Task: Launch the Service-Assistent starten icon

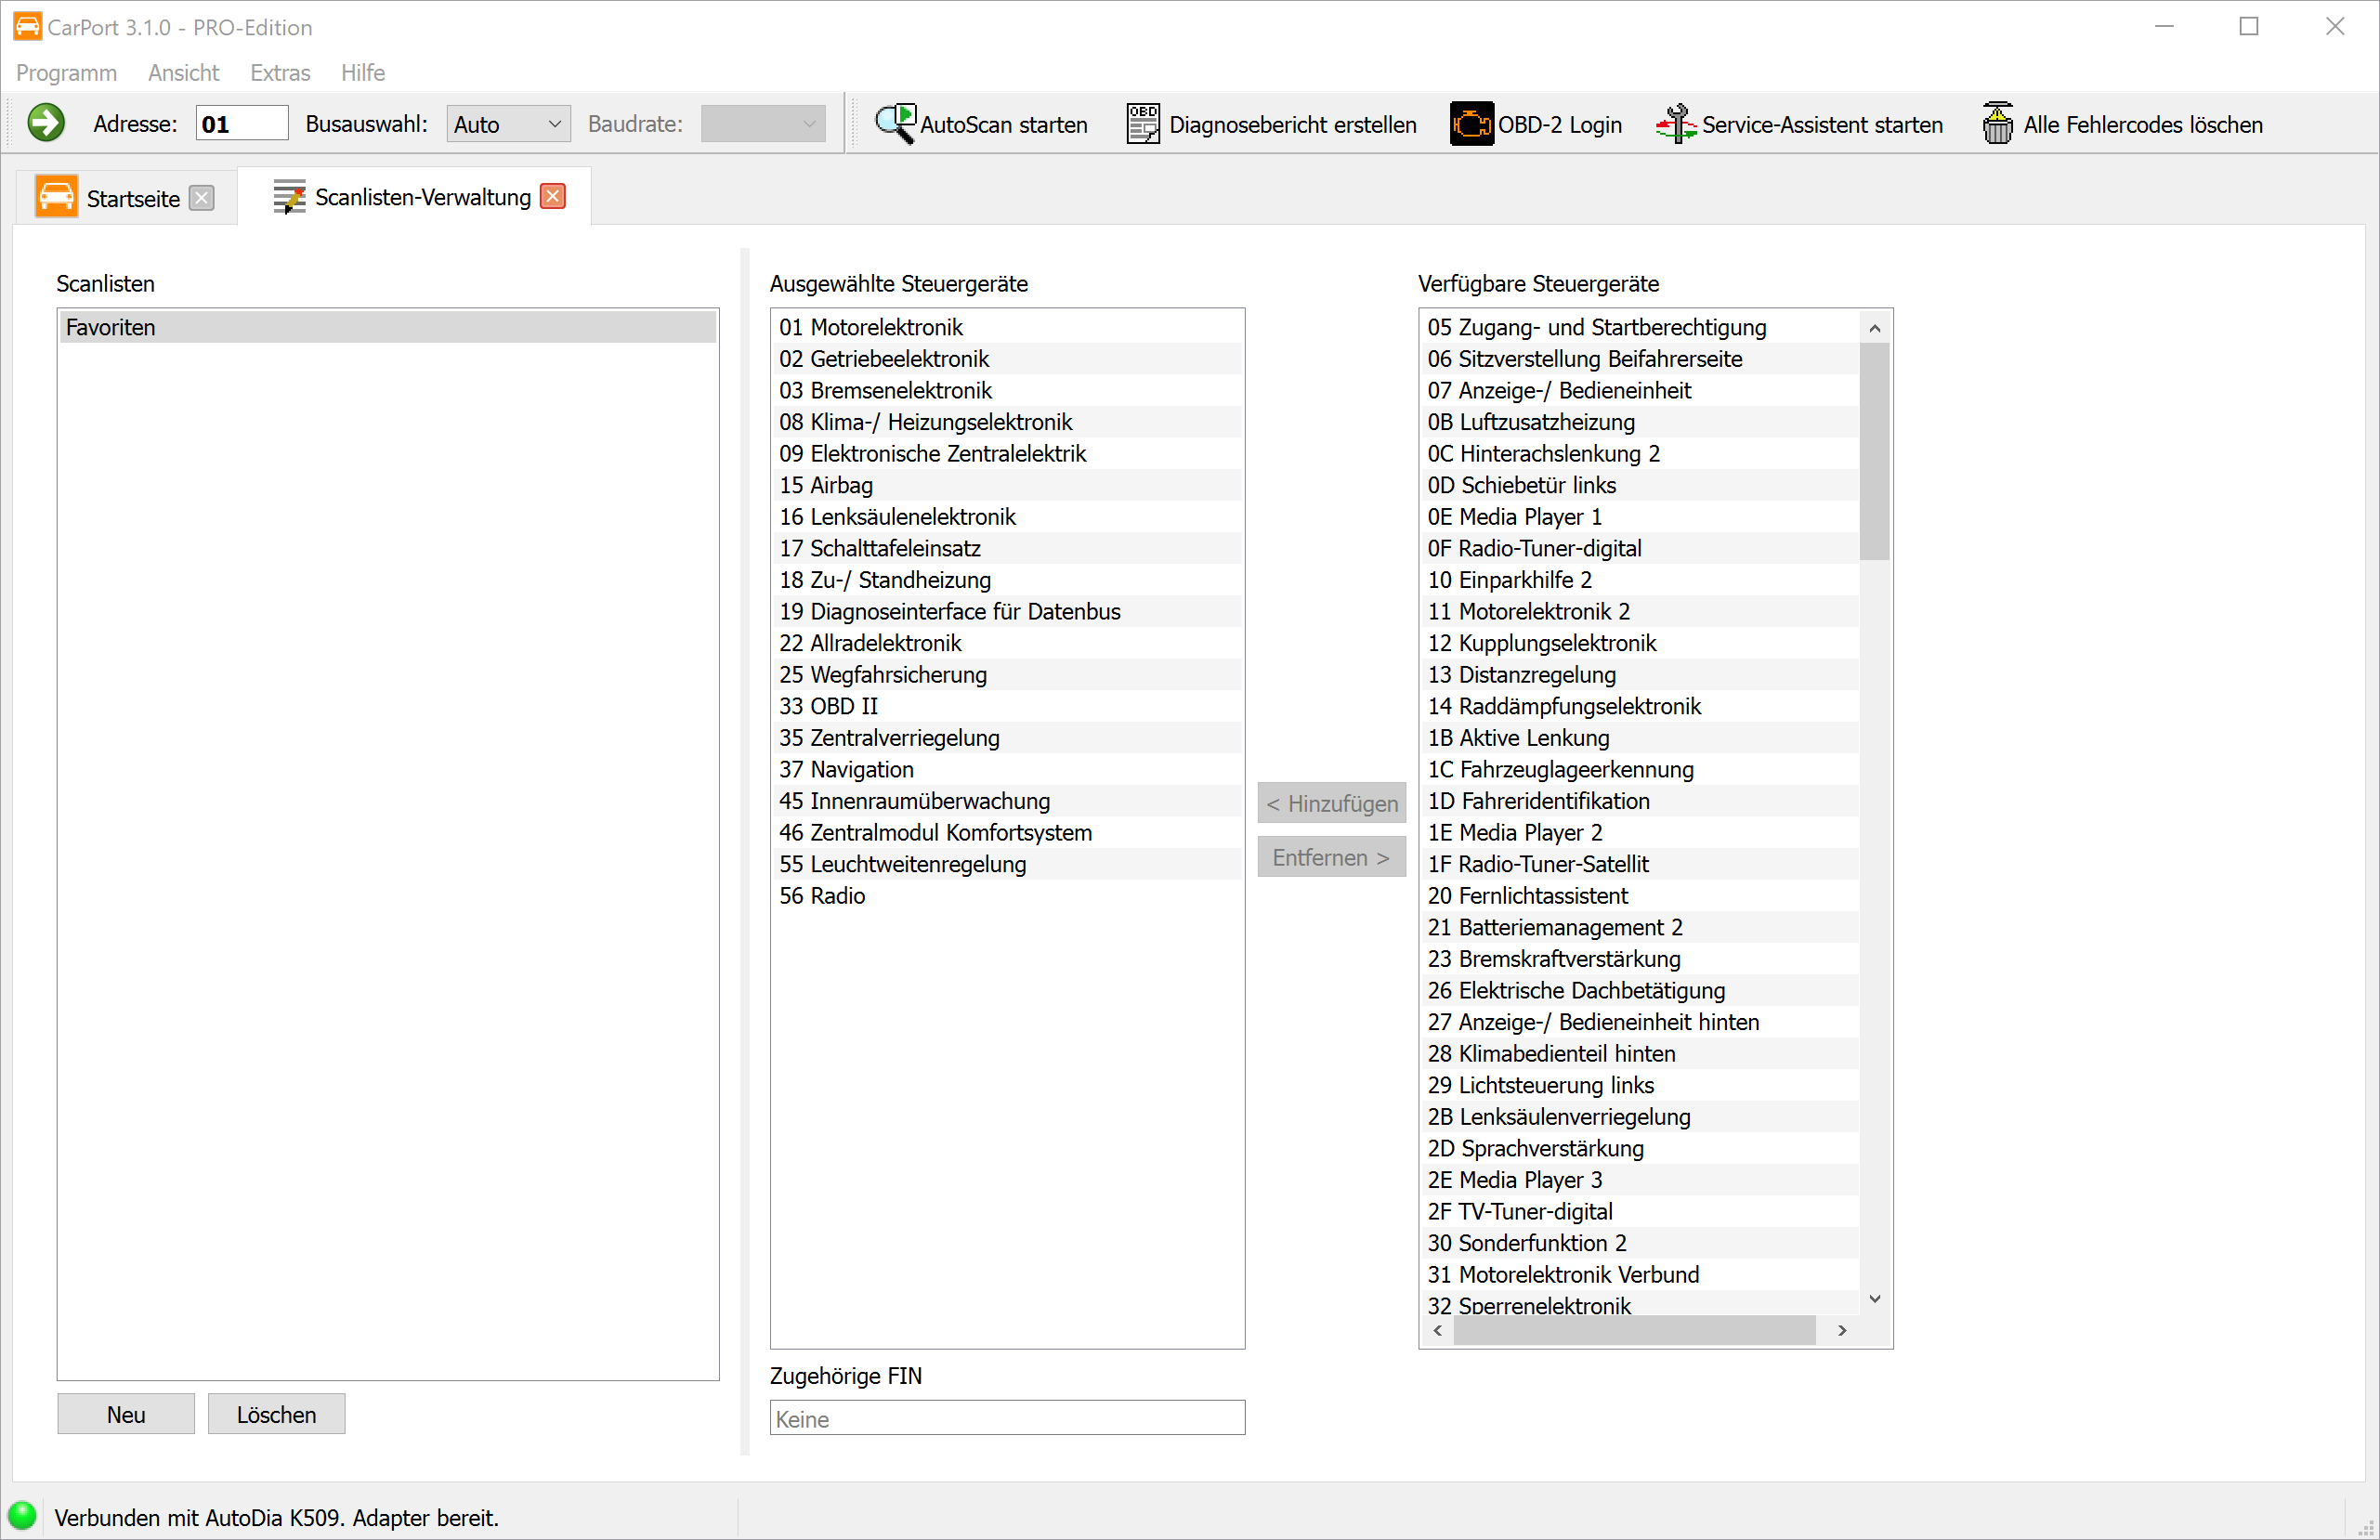Action: (x=1676, y=124)
